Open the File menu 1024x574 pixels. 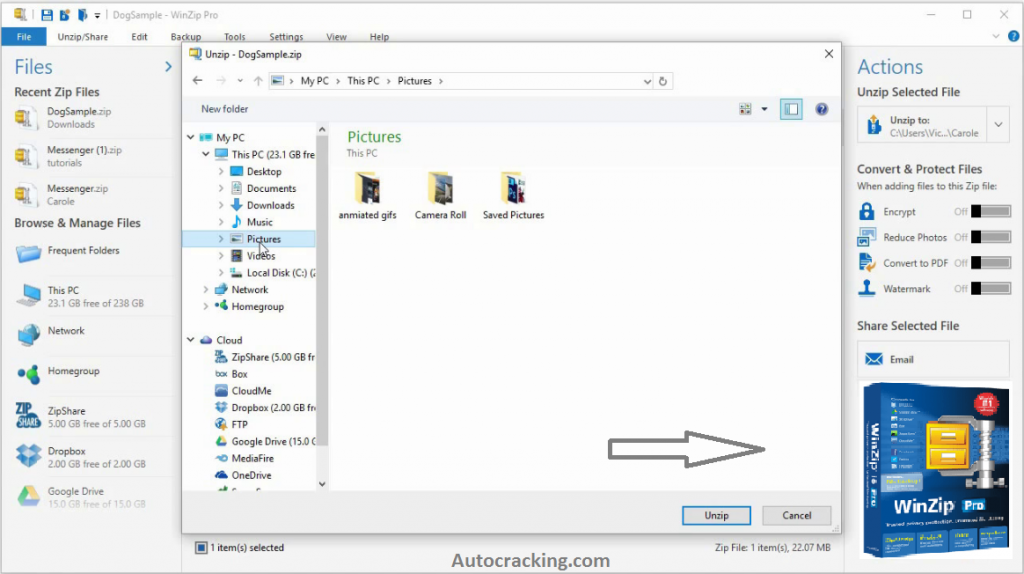tap(24, 37)
